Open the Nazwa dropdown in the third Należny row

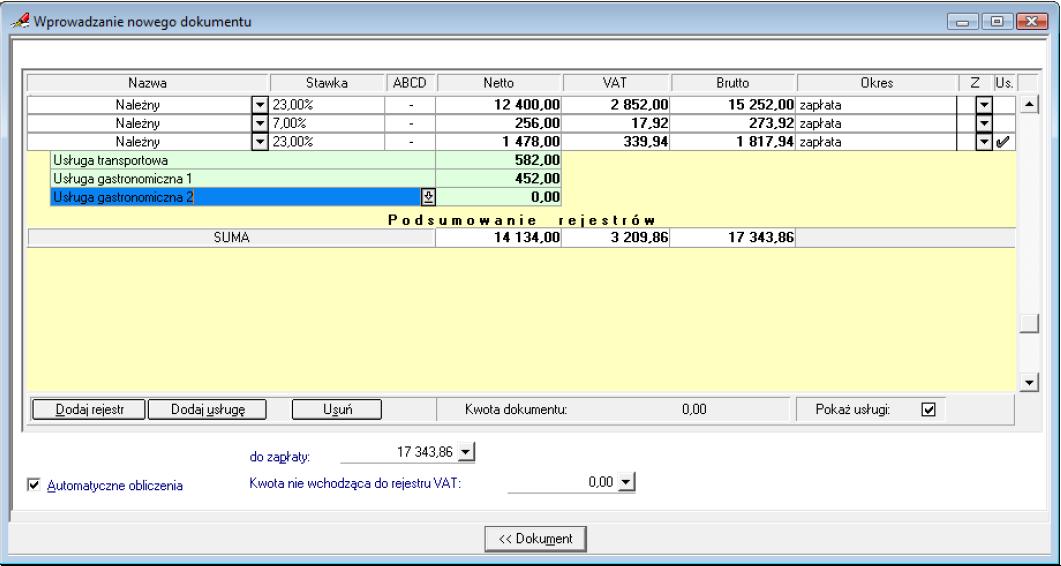260,142
